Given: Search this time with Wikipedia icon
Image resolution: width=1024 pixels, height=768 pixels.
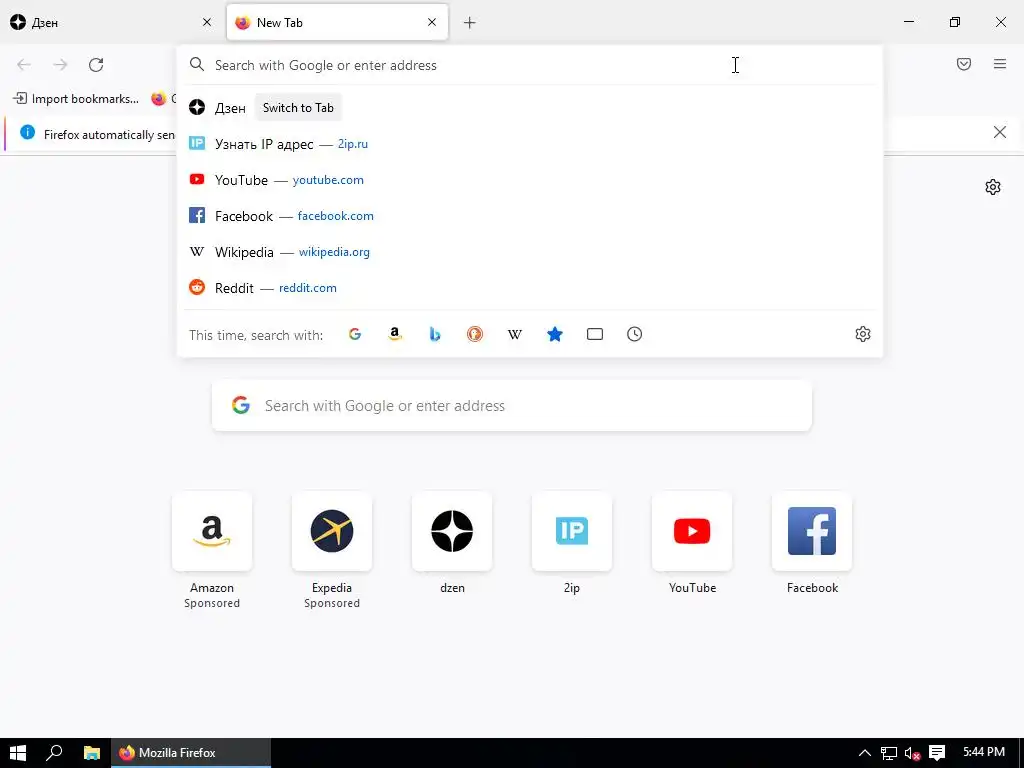Looking at the screenshot, I should [x=515, y=334].
